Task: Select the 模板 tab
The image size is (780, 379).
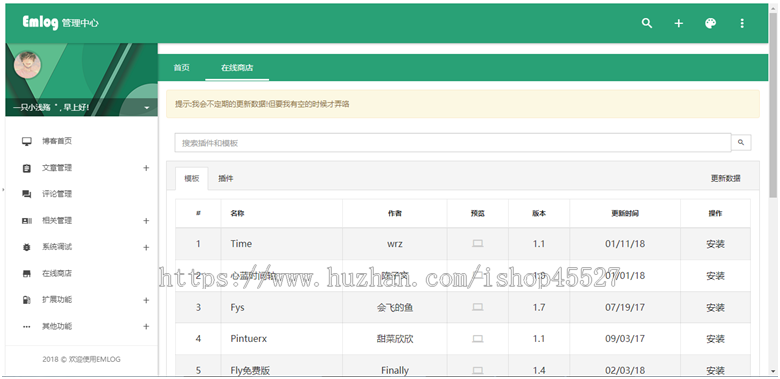Action: point(192,179)
